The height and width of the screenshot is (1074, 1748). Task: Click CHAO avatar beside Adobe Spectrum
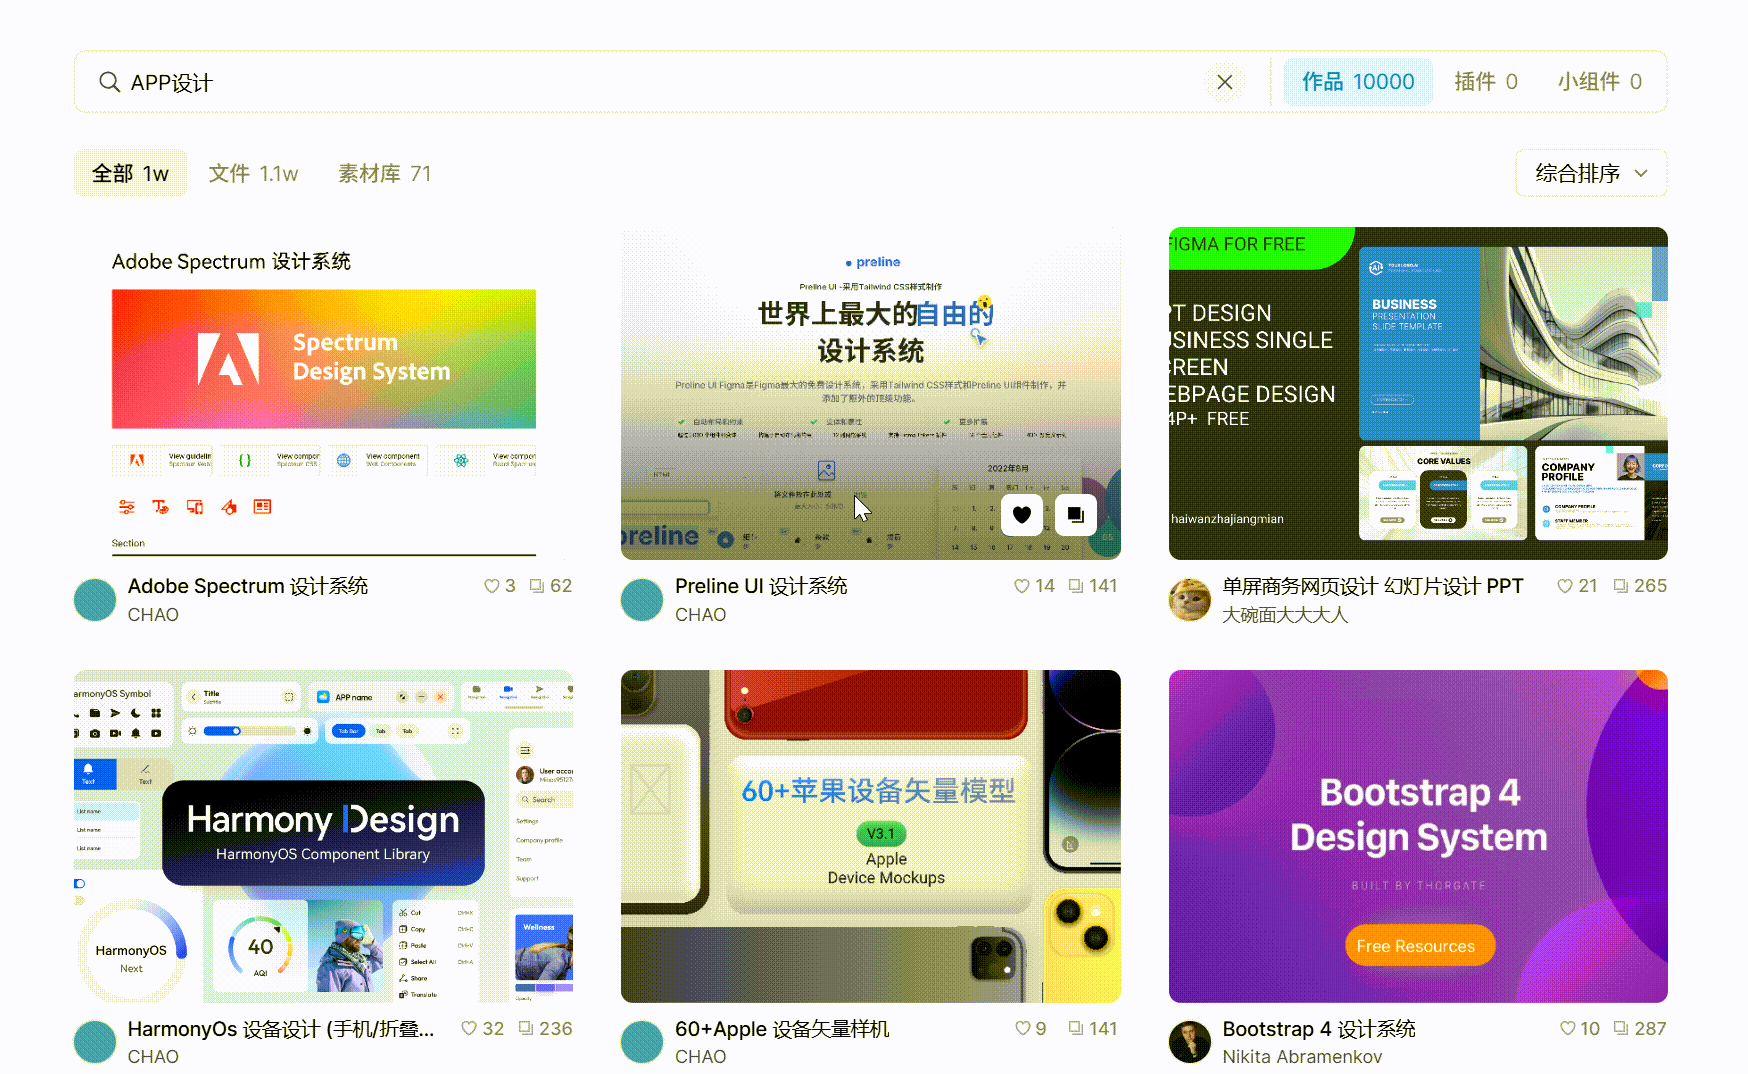point(95,600)
